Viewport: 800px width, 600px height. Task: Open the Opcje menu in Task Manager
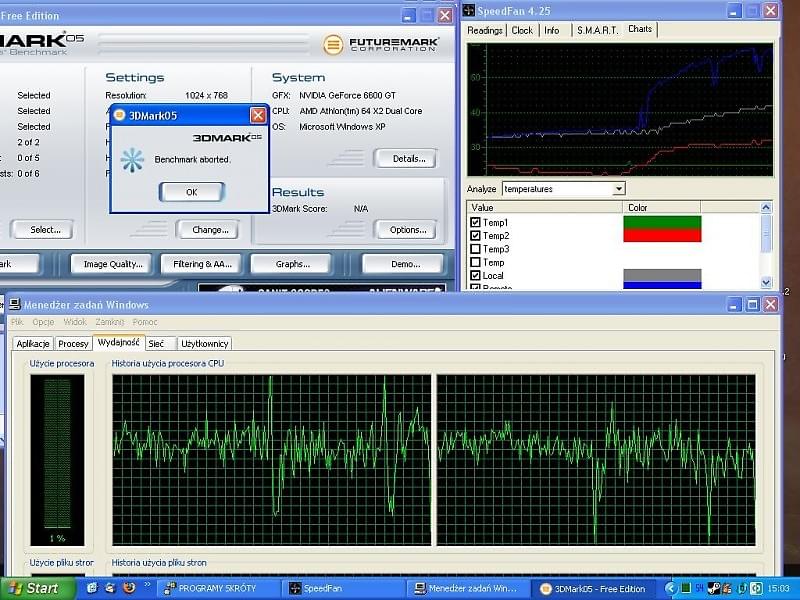tap(43, 322)
